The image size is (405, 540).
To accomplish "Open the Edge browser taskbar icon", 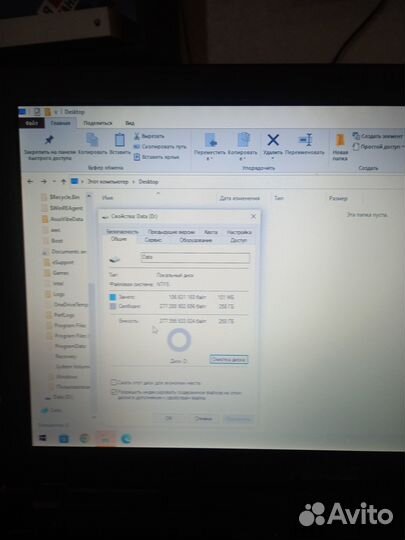I will (x=126, y=438).
